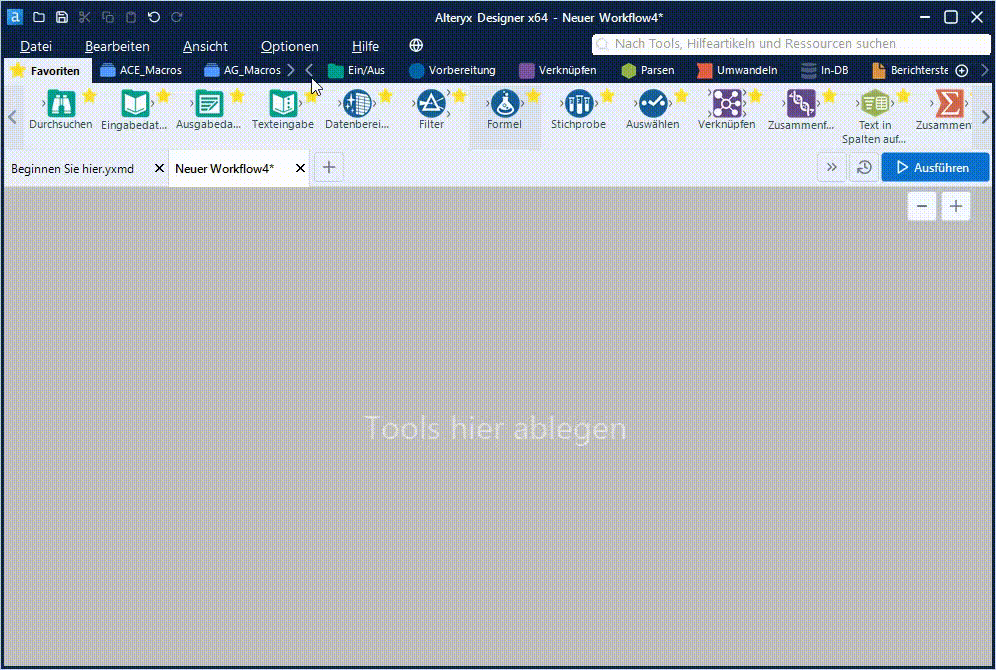Toggle favorite star on the Filter tool
The width and height of the screenshot is (996, 670).
pos(459,95)
